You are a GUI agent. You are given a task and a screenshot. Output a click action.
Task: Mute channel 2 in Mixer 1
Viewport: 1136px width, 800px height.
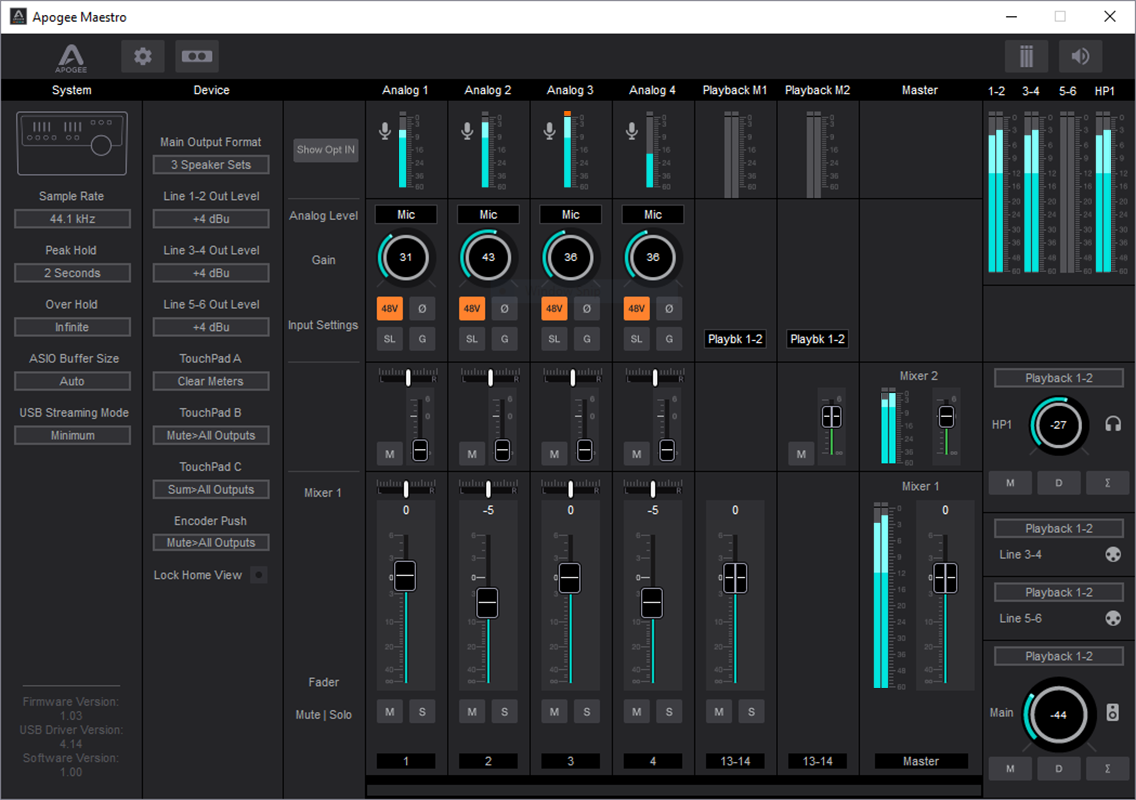[x=471, y=711]
